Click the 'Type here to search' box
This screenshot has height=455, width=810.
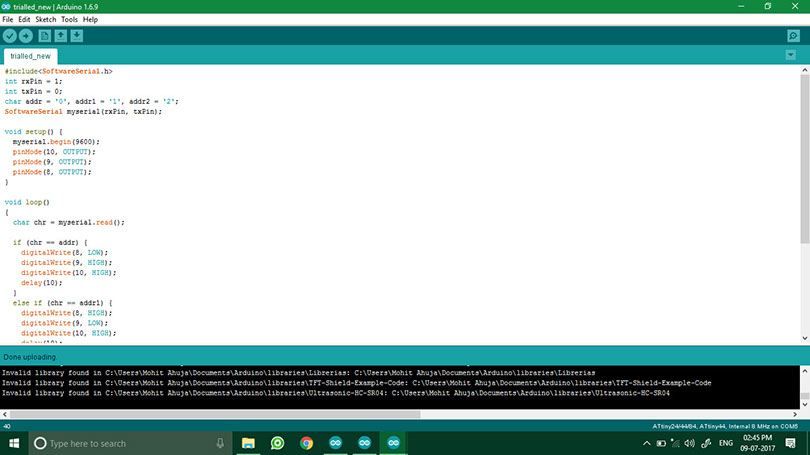click(129, 444)
